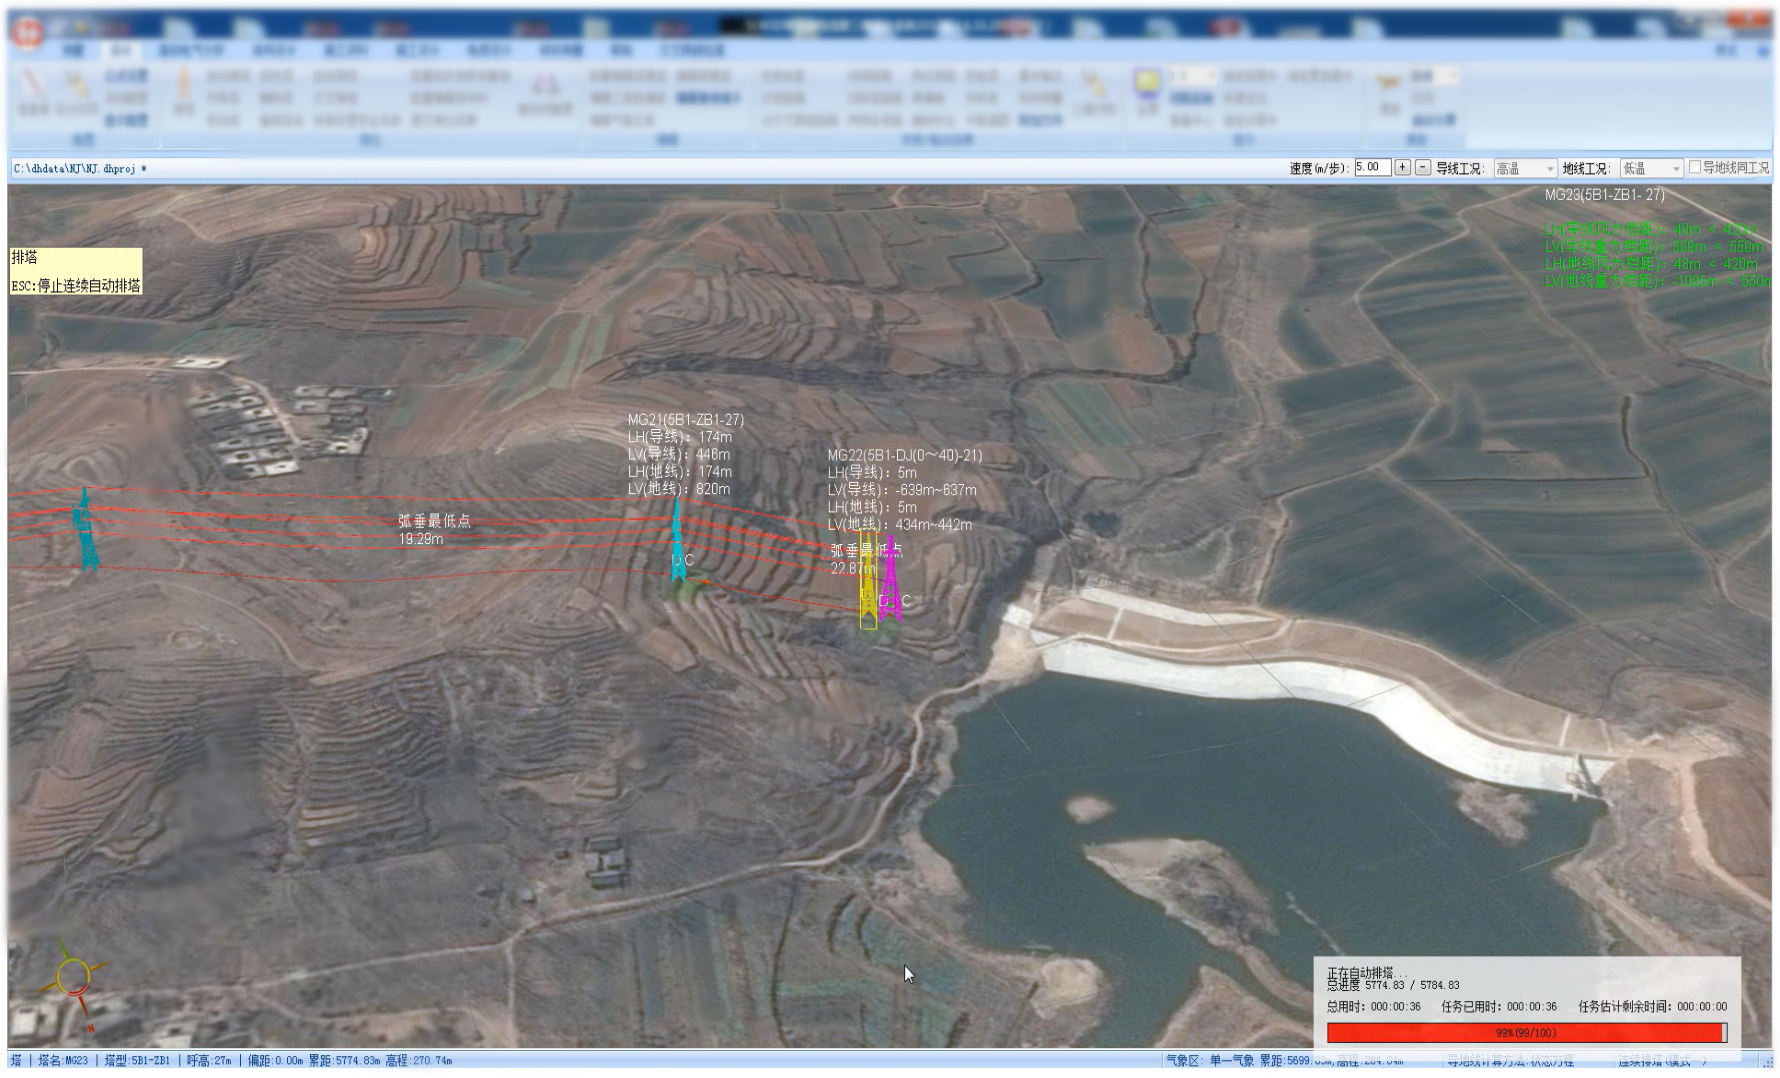Click the airplane fly-through ribbon icon

1388,83
